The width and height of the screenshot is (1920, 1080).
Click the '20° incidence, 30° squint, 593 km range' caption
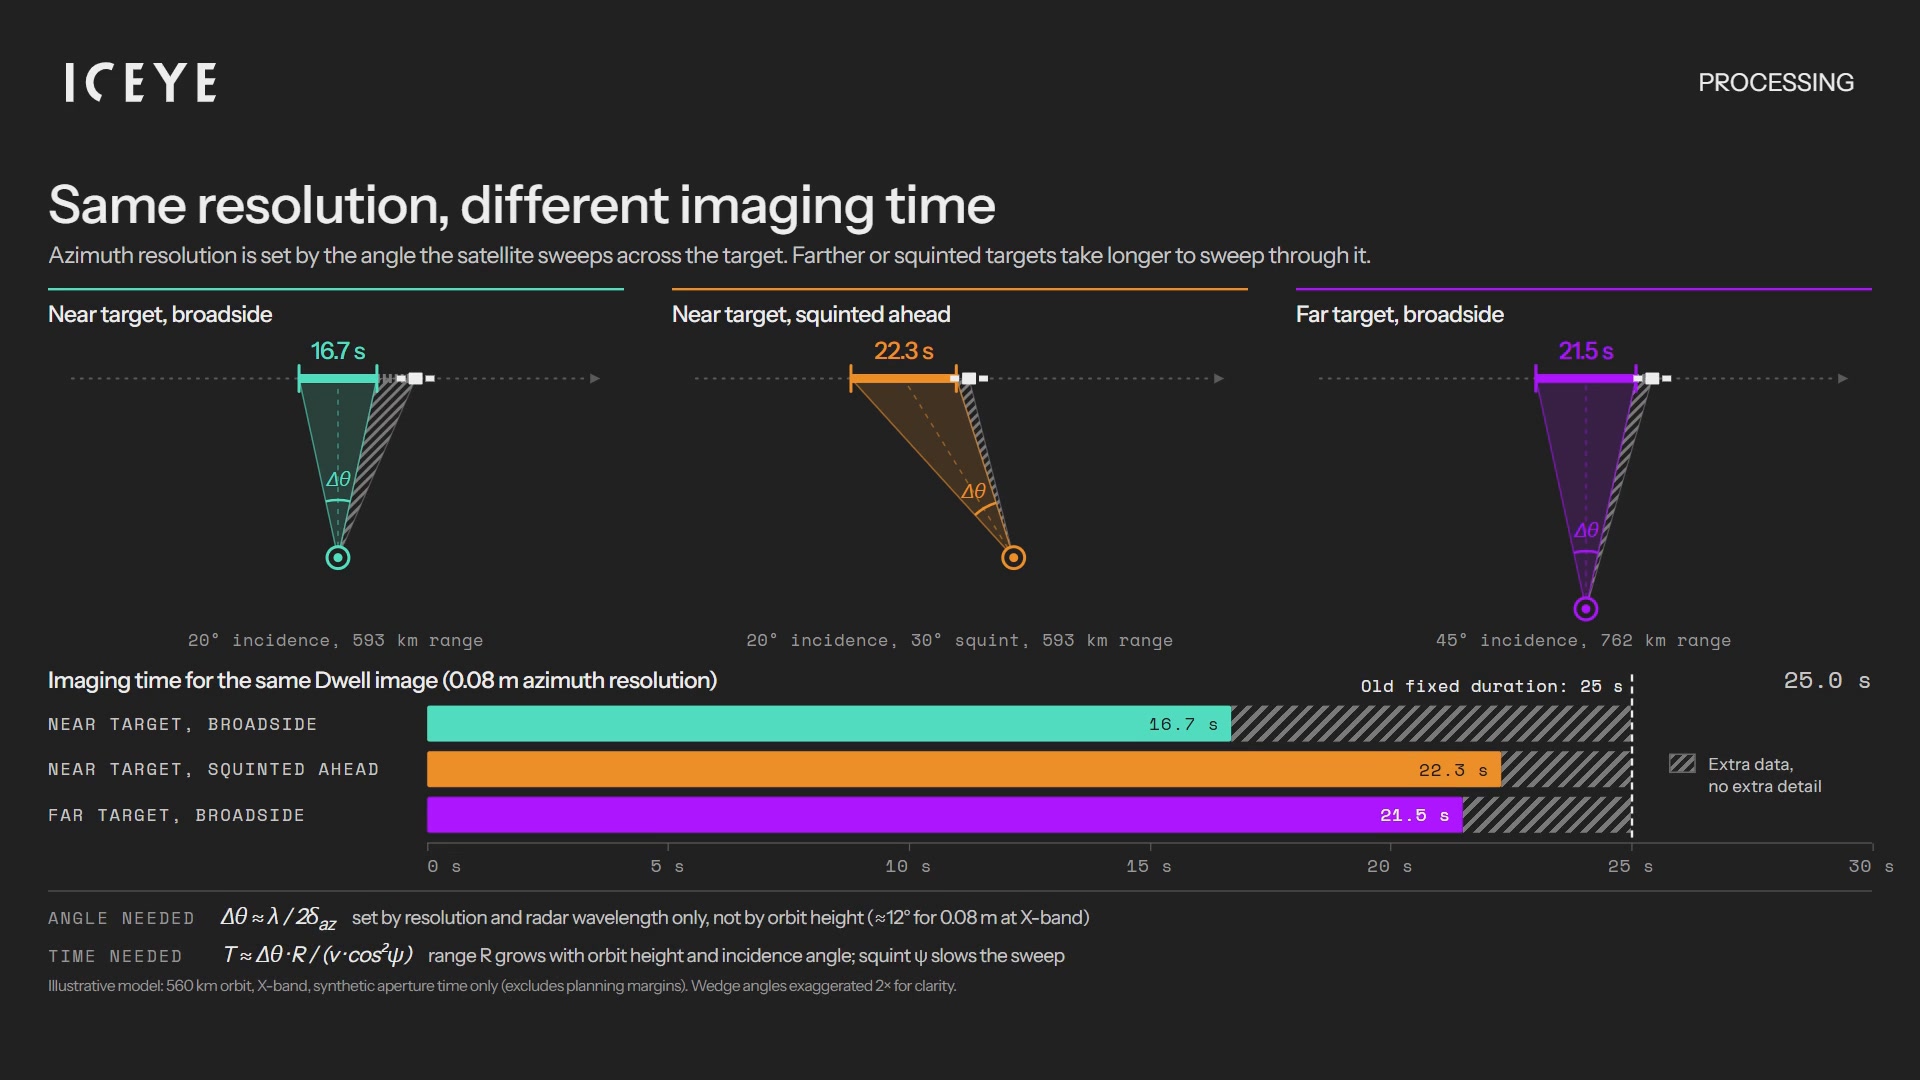click(x=960, y=640)
